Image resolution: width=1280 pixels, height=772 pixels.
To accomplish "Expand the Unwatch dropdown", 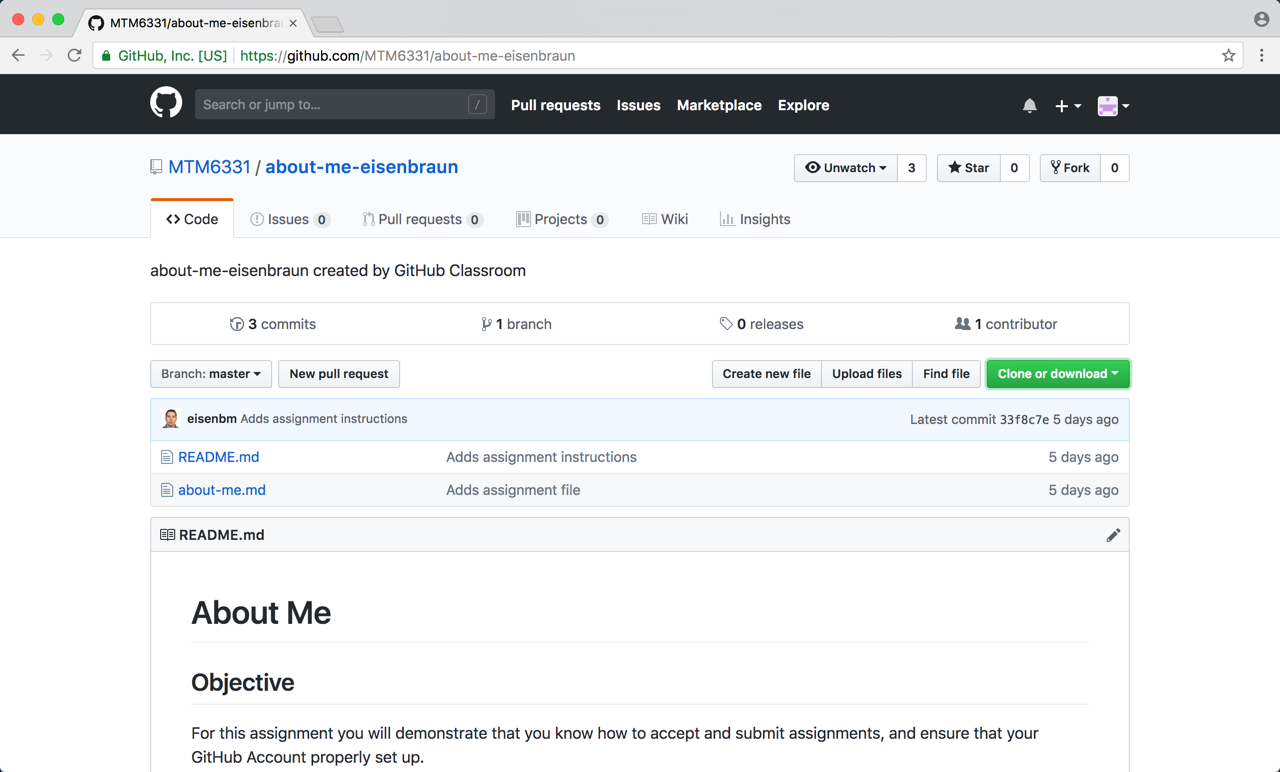I will pyautogui.click(x=846, y=168).
